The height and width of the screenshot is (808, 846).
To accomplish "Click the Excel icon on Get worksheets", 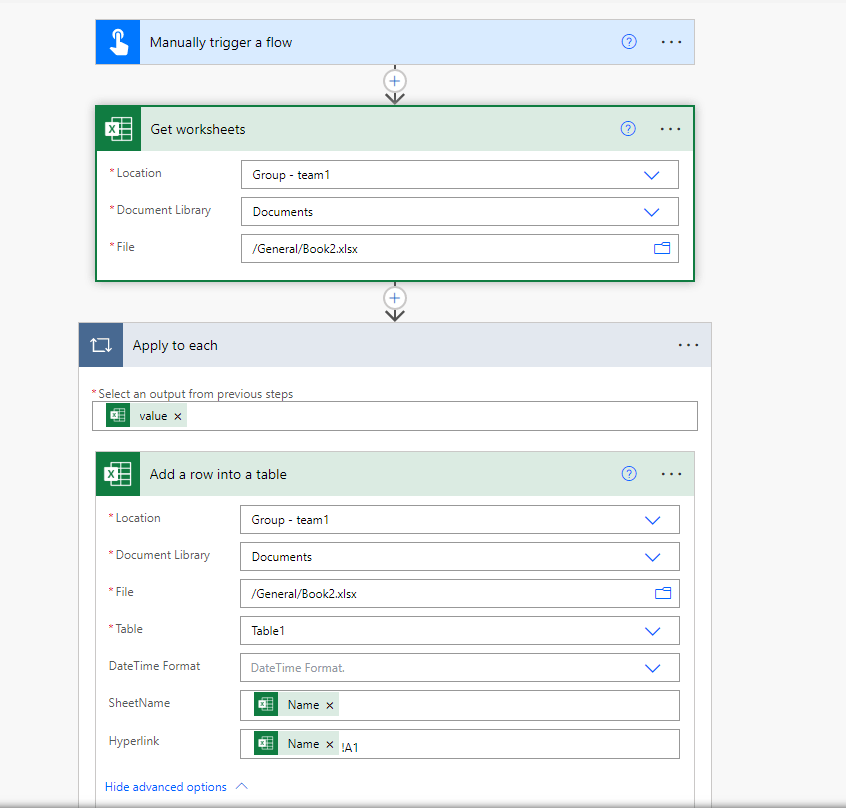I will pos(119,129).
